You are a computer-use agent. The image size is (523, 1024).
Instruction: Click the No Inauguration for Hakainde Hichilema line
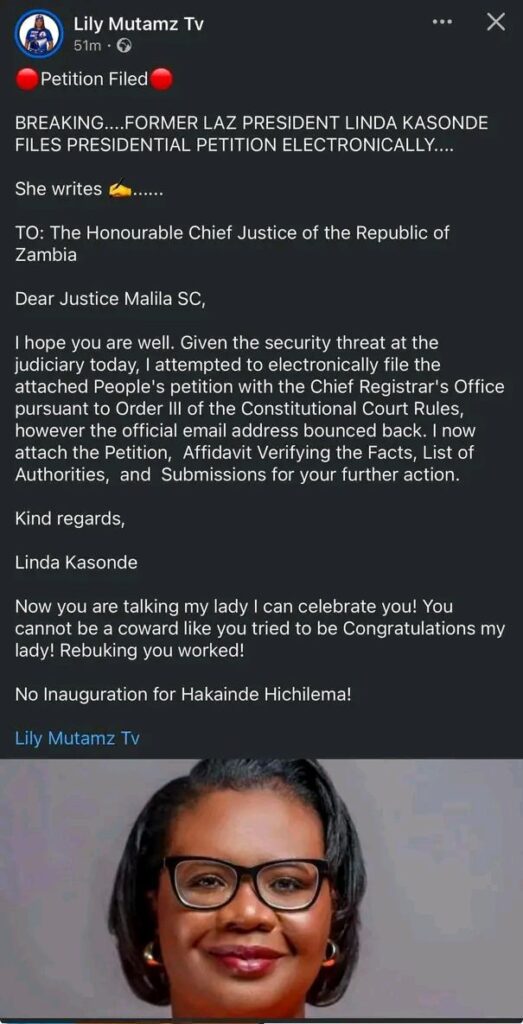click(x=183, y=695)
